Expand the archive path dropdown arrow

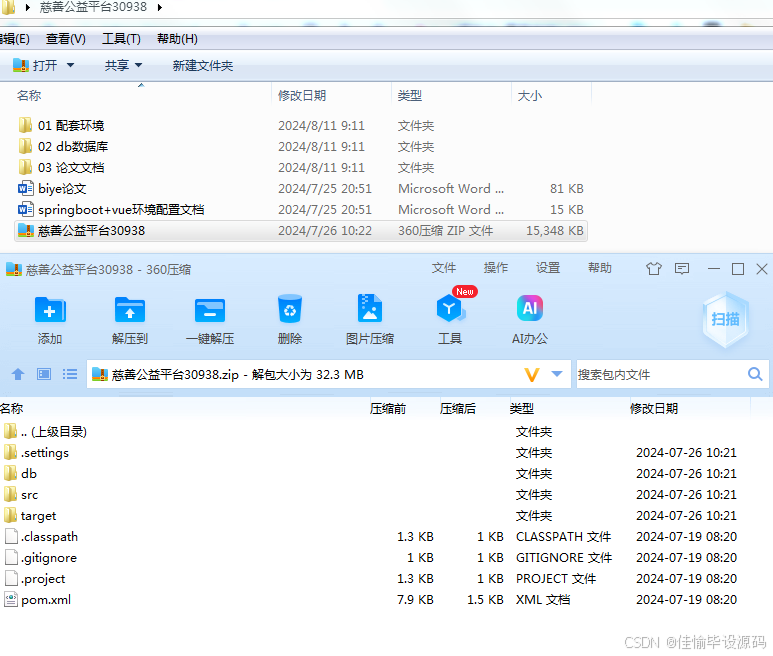pyautogui.click(x=557, y=374)
